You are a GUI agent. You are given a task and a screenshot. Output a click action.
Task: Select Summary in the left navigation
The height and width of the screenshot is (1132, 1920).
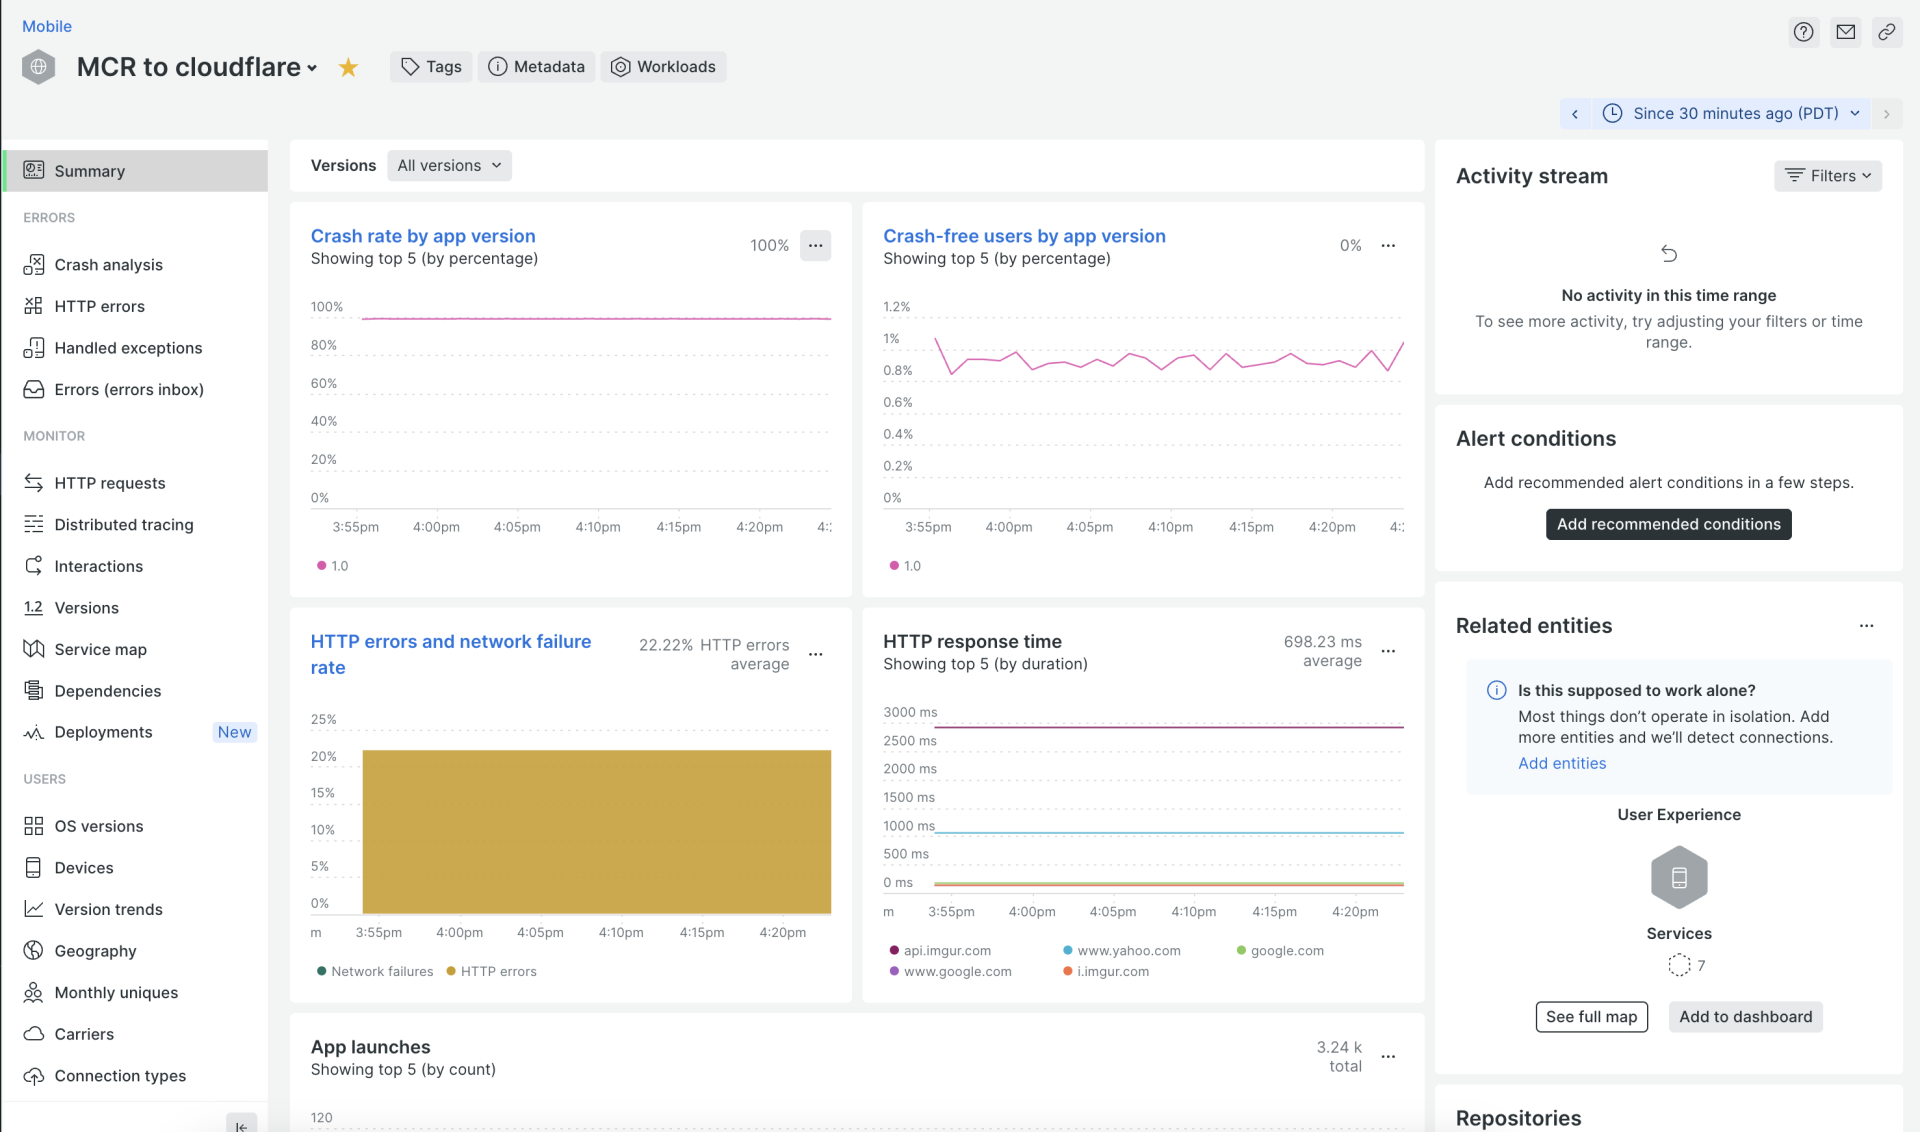(88, 170)
